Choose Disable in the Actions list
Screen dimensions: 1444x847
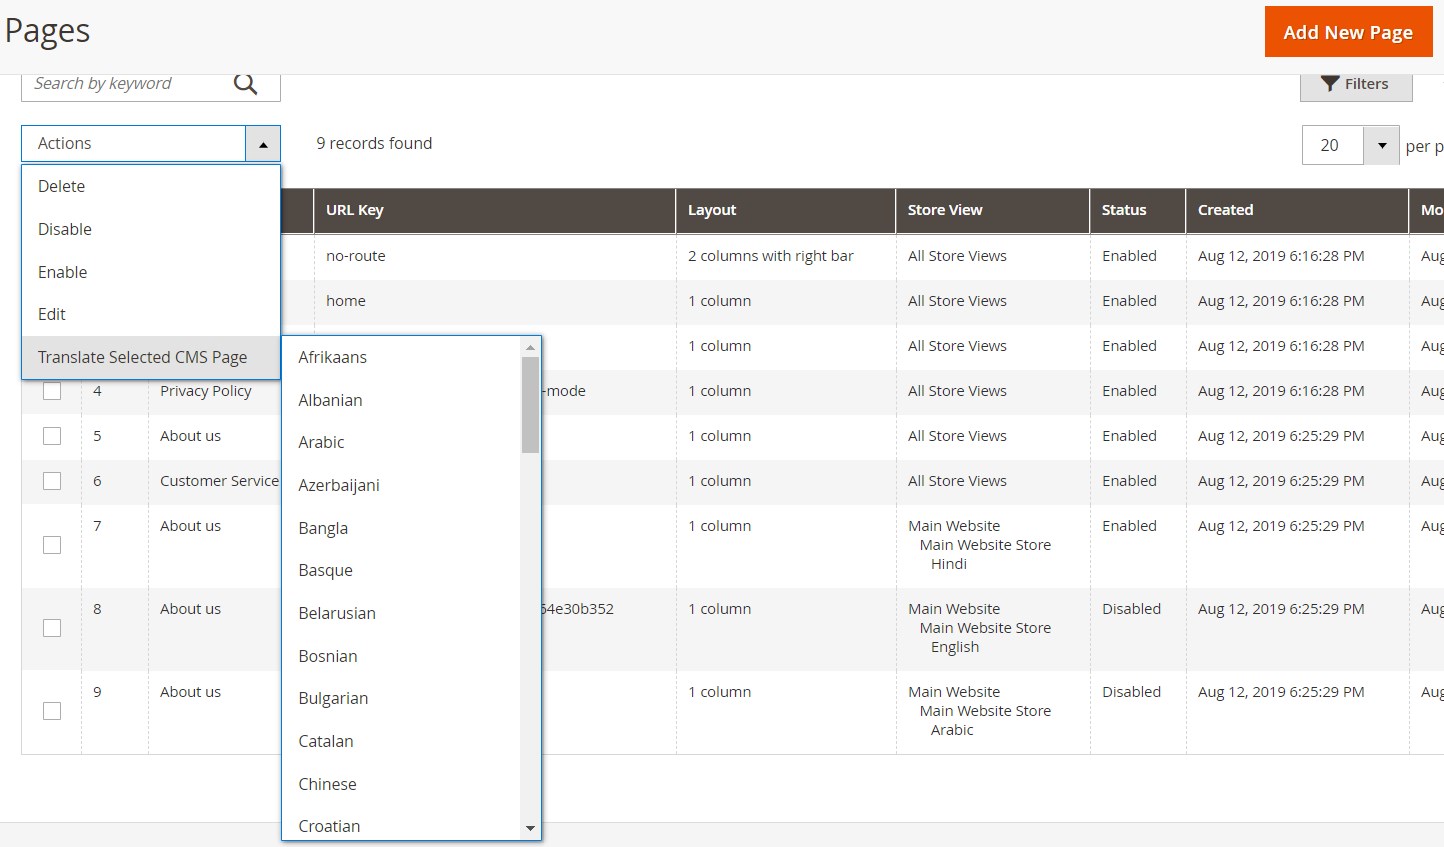click(65, 230)
